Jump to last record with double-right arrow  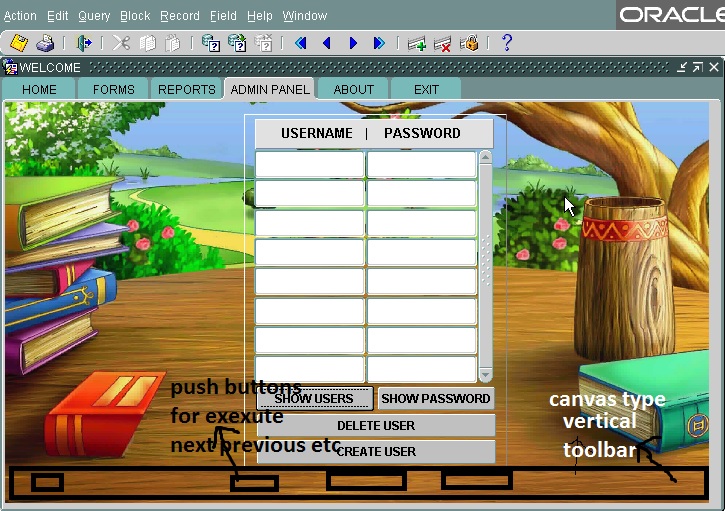[379, 43]
